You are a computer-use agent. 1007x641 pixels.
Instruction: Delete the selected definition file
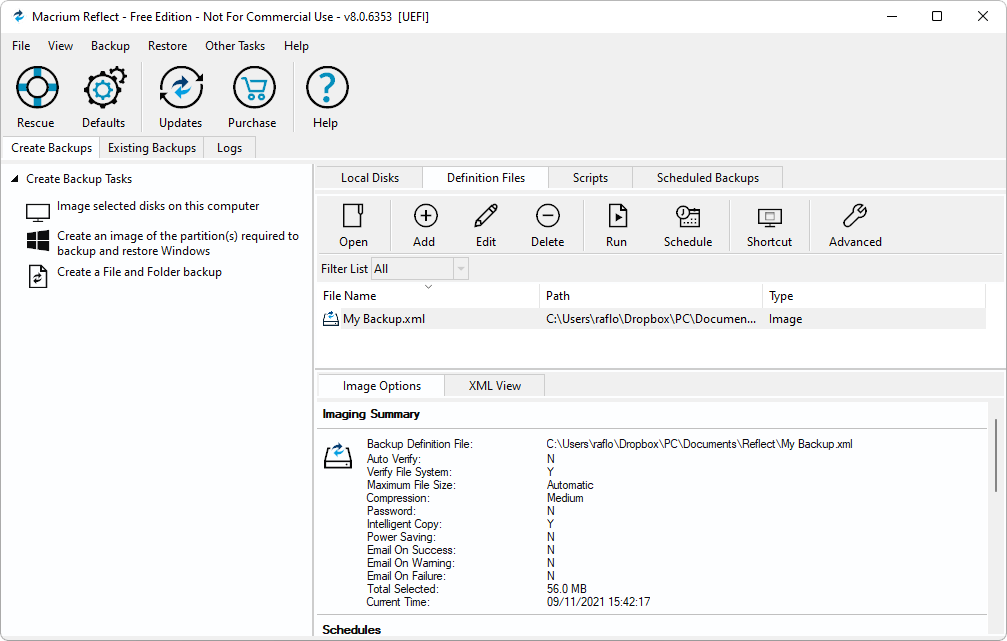click(x=547, y=224)
